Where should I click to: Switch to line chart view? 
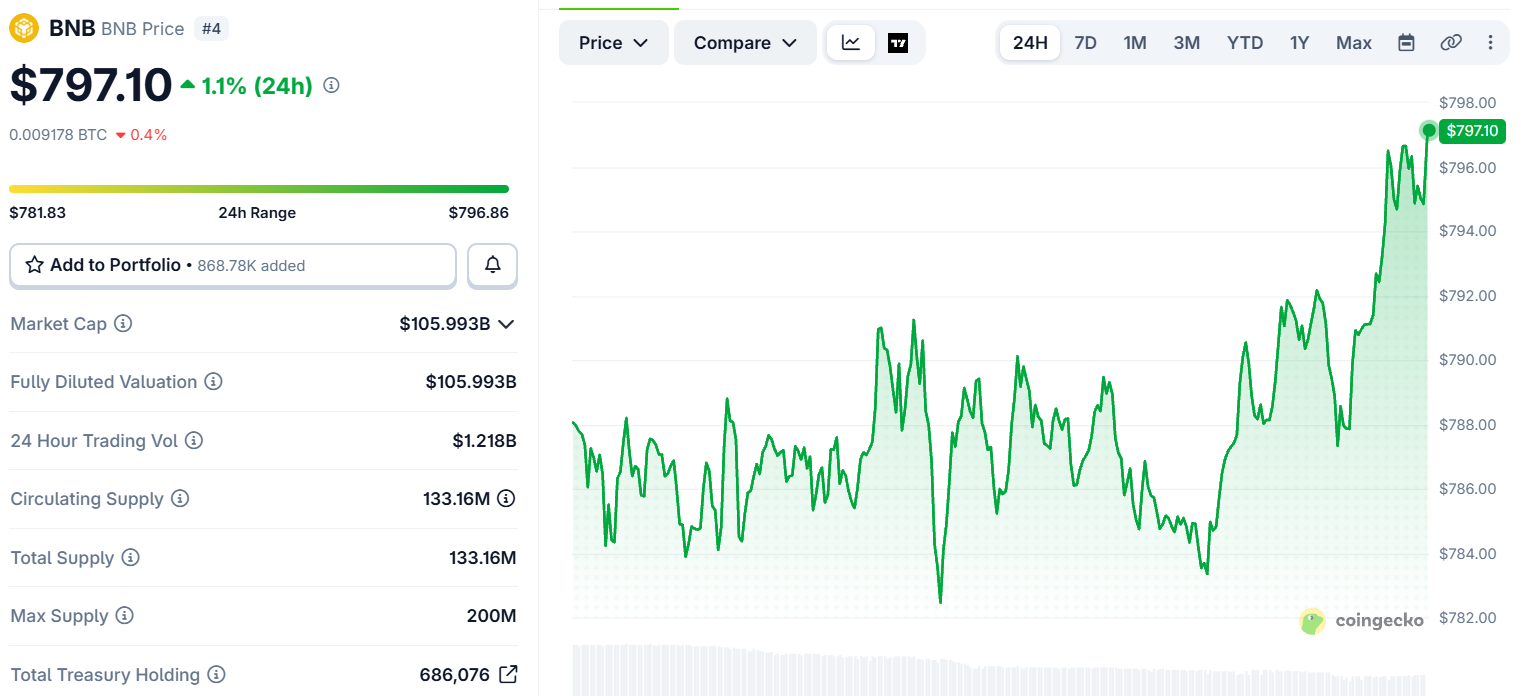pyautogui.click(x=851, y=43)
